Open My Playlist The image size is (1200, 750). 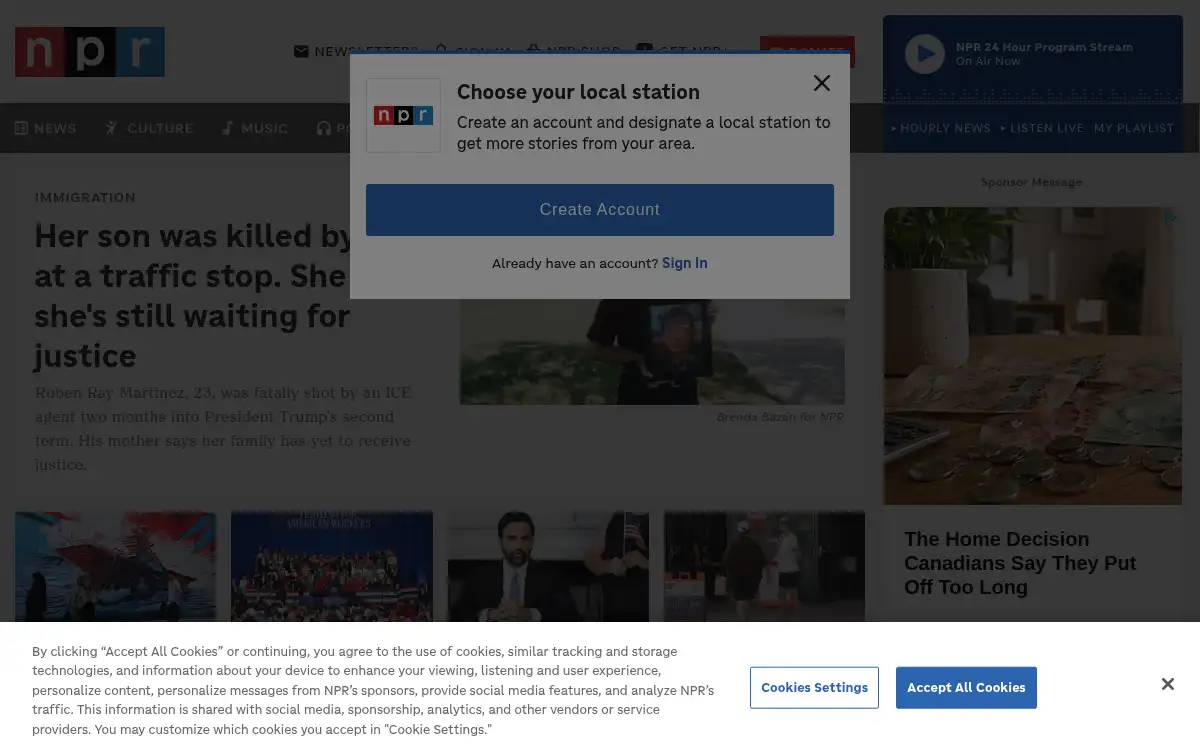click(x=1134, y=128)
